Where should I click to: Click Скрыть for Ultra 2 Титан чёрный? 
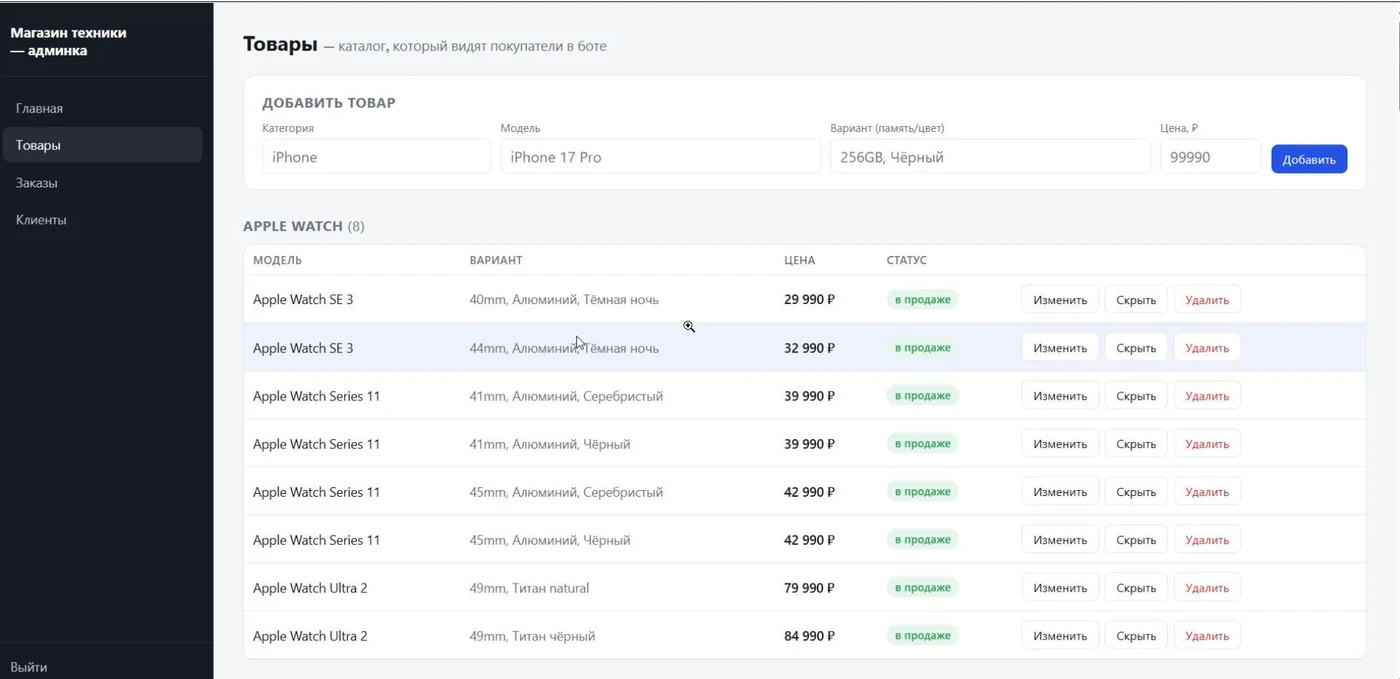pos(1136,635)
